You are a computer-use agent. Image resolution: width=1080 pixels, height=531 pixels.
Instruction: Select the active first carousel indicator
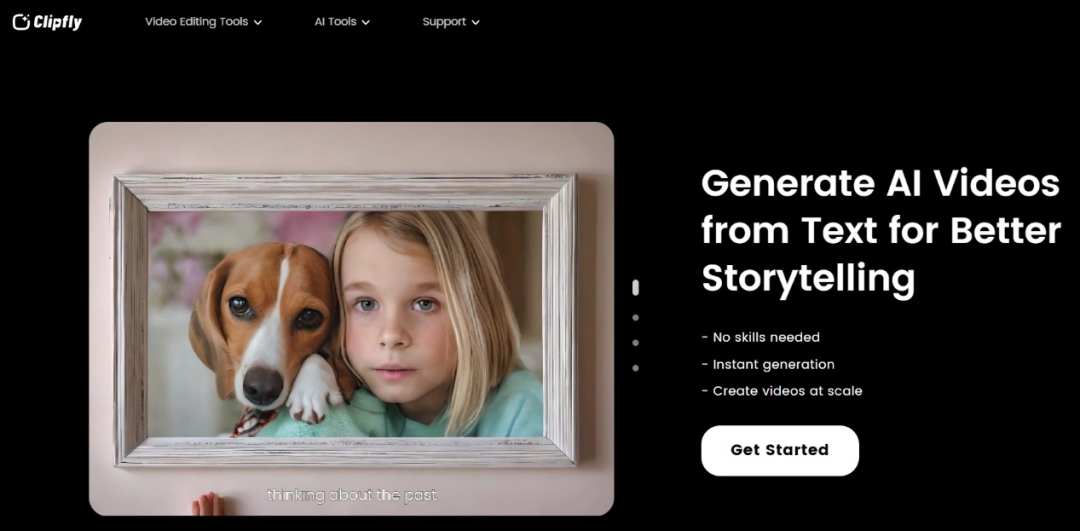(x=635, y=288)
